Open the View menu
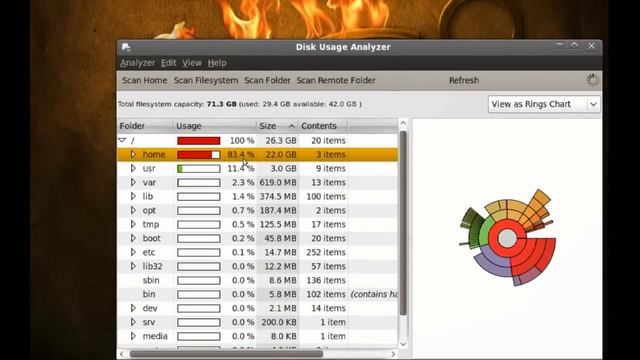 pyautogui.click(x=192, y=63)
